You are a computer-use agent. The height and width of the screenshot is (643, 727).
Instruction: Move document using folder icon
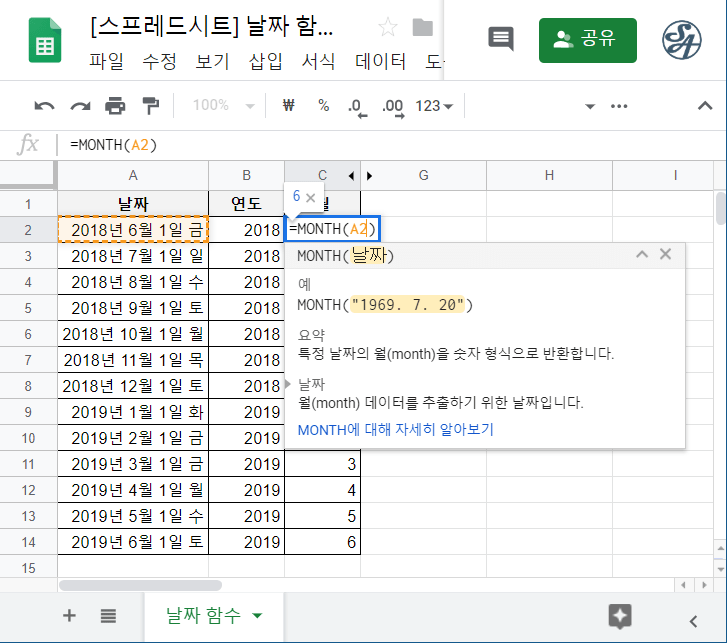[423, 27]
